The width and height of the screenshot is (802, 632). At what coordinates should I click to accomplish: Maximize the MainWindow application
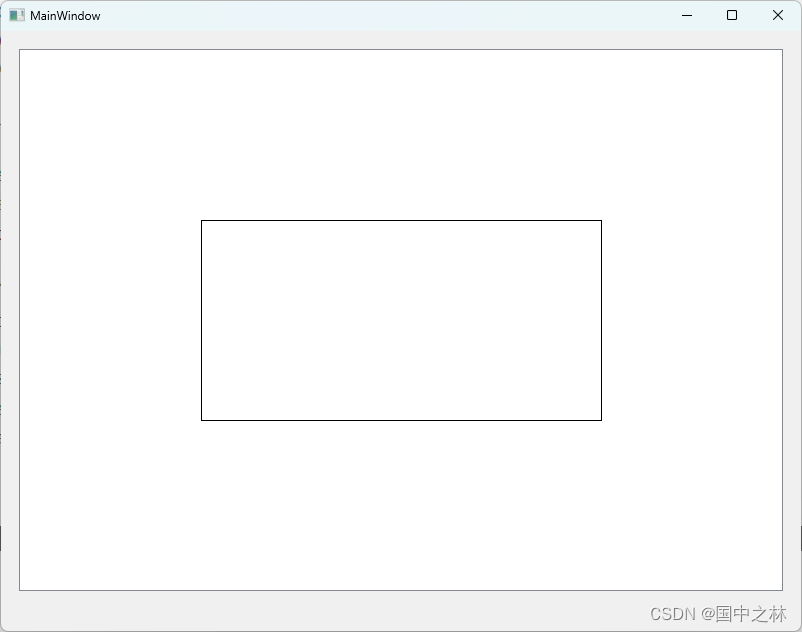point(731,15)
